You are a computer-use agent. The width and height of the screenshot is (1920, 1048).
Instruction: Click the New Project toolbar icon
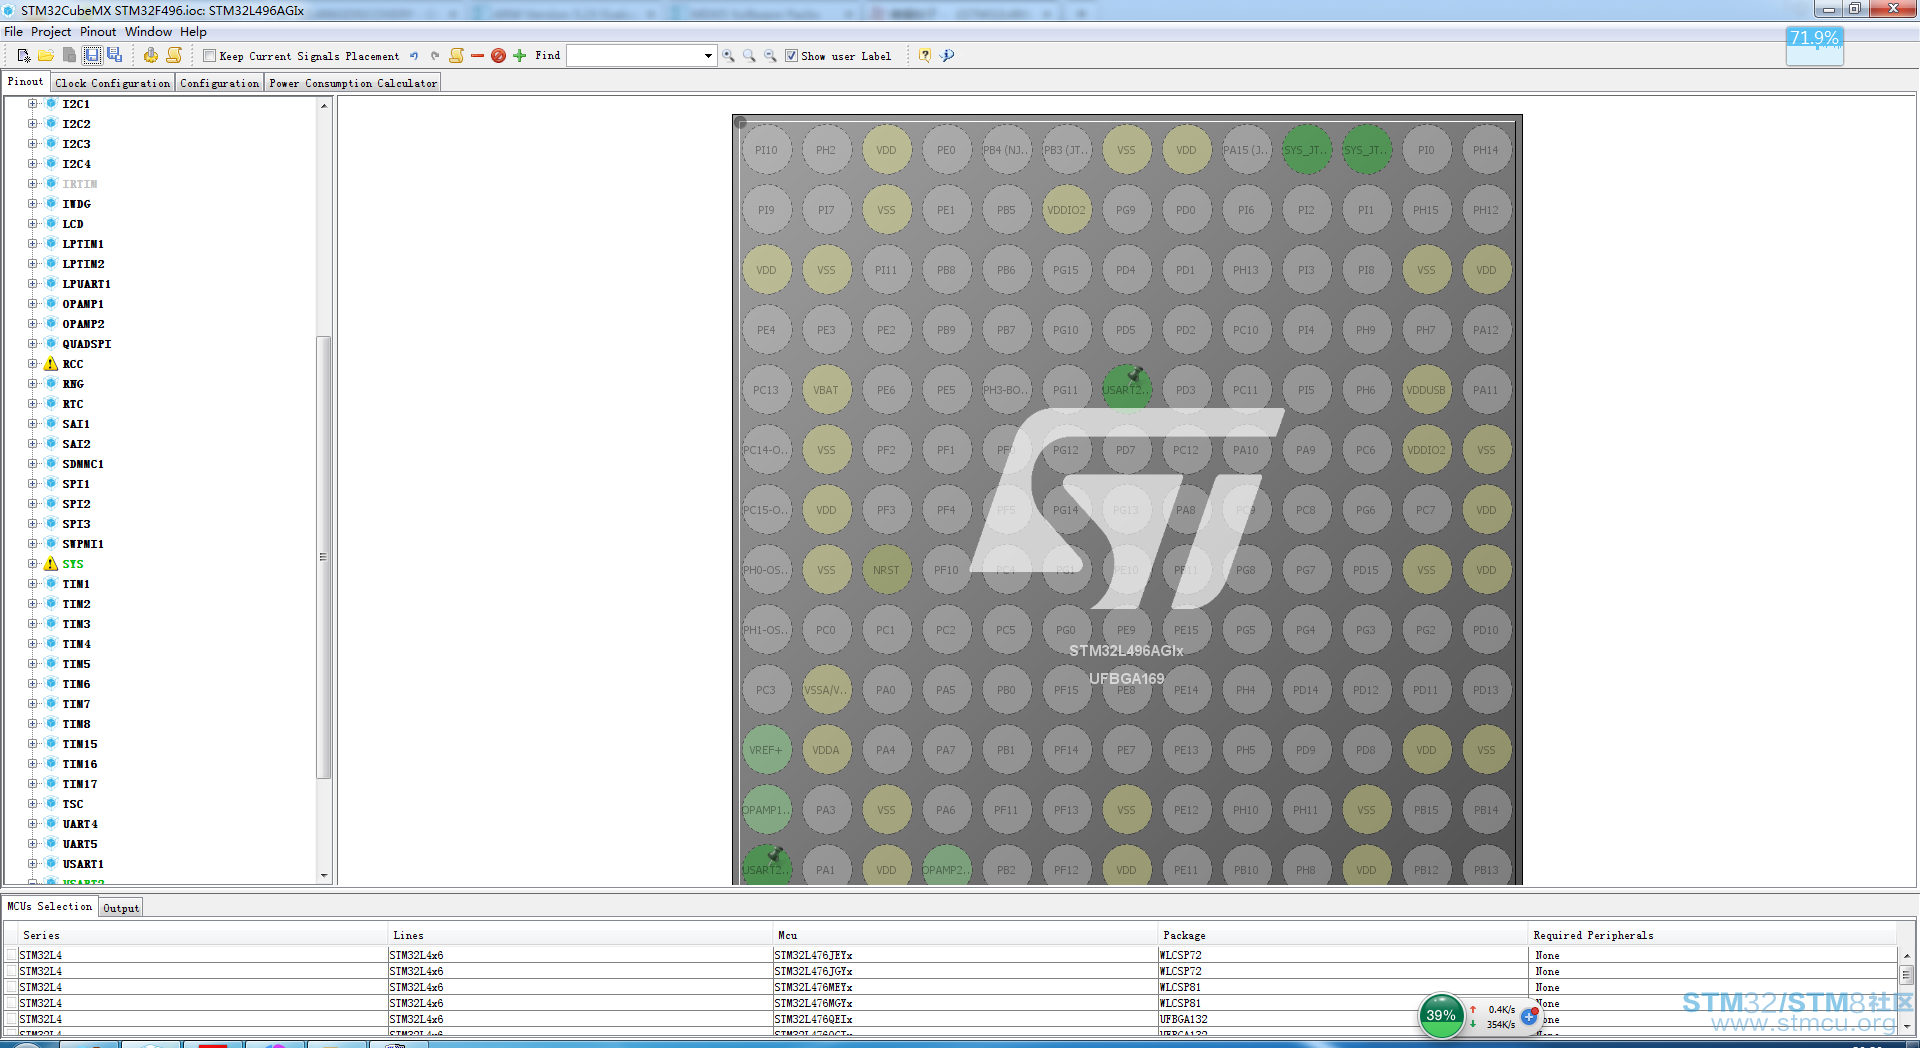[x=23, y=56]
